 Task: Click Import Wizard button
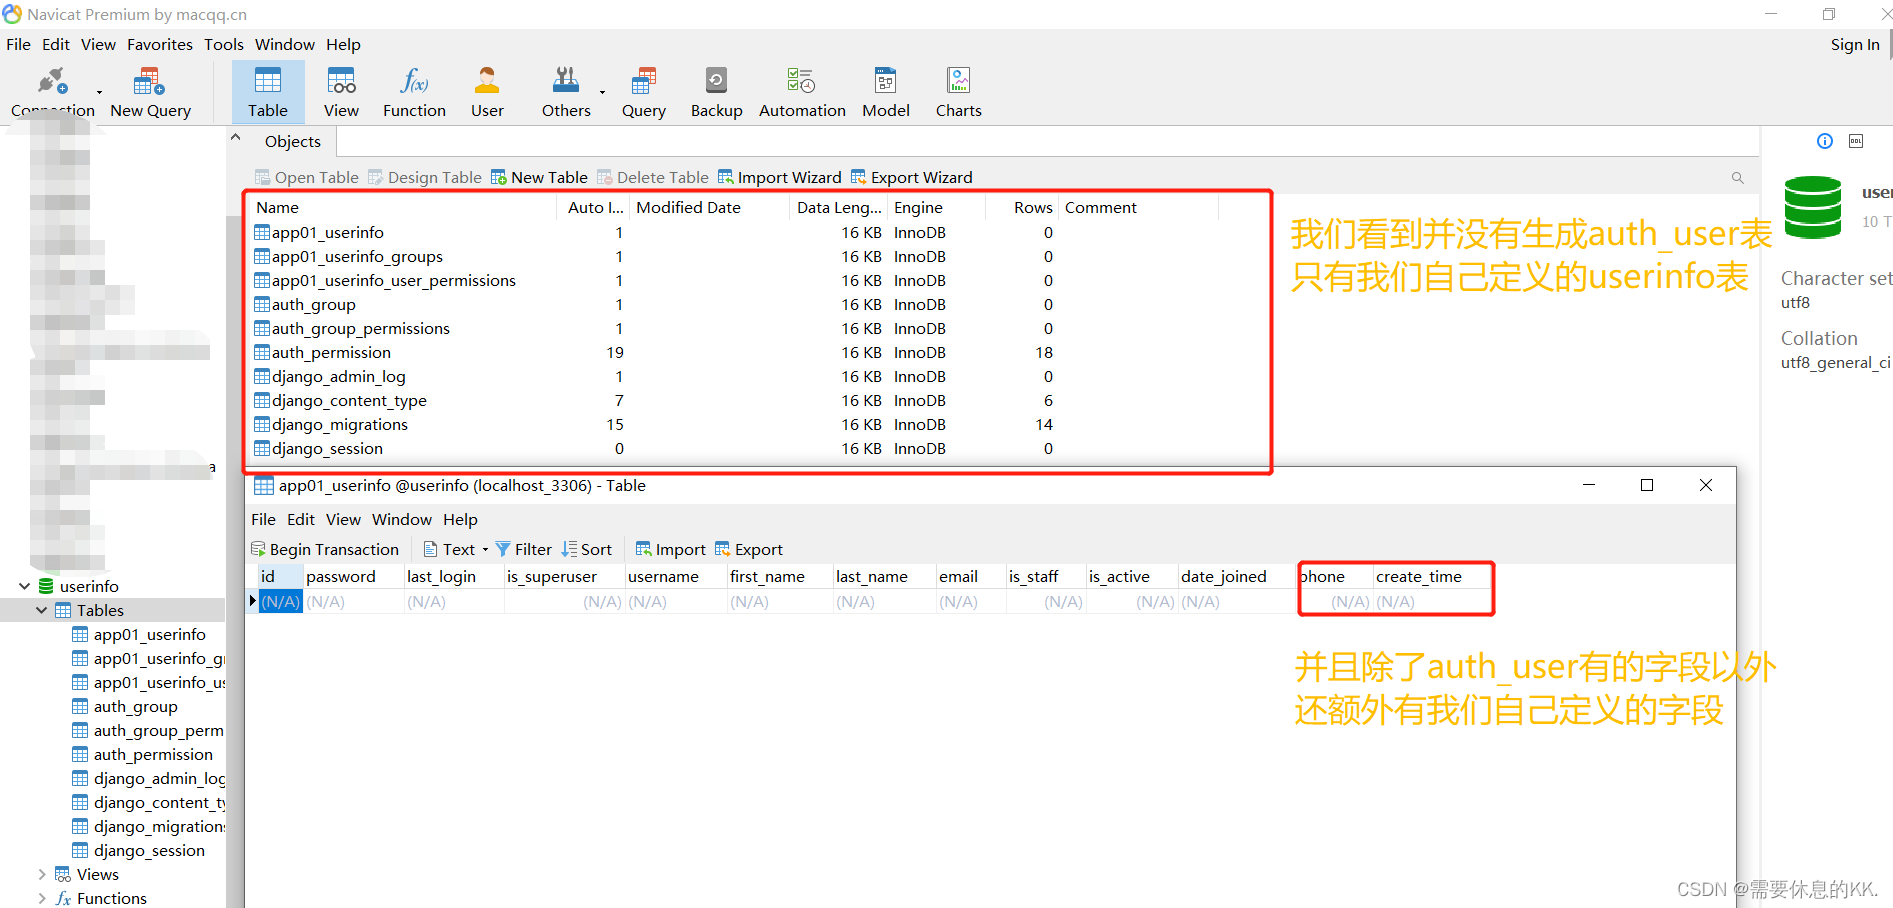pos(780,177)
